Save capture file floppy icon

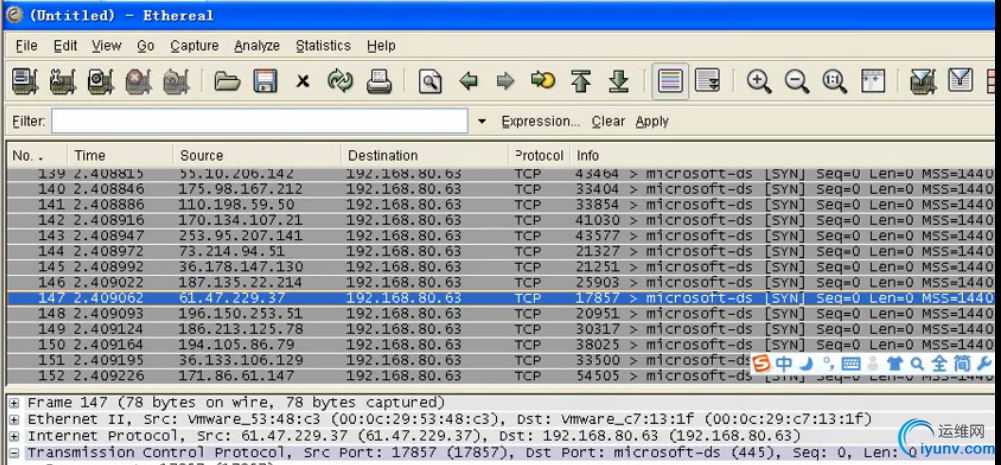[x=265, y=81]
